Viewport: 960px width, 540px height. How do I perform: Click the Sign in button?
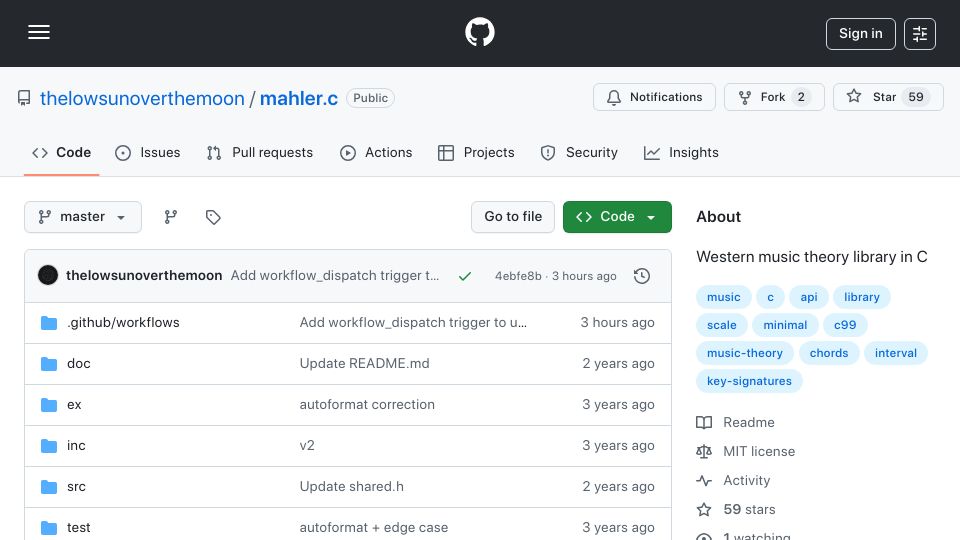click(x=860, y=34)
